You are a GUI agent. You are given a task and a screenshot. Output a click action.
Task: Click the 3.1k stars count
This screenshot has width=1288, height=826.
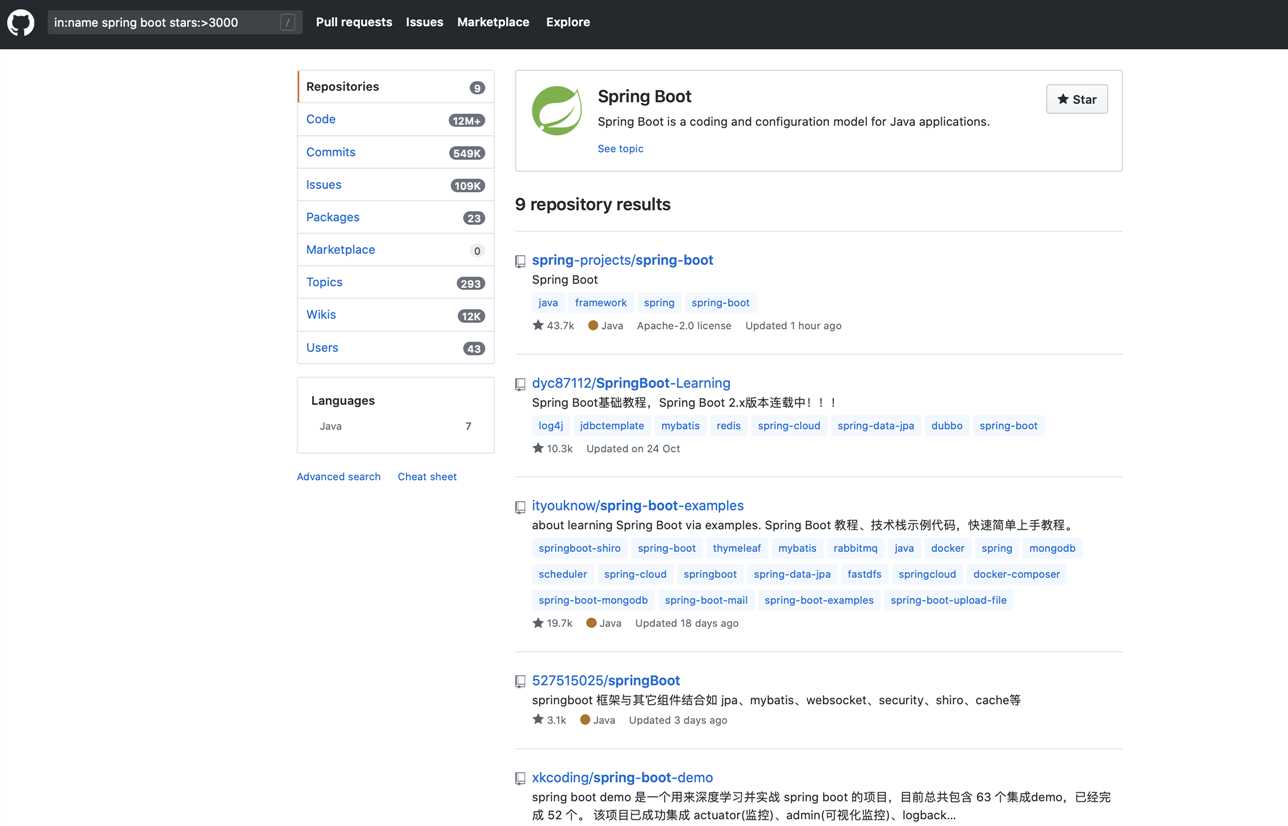549,720
